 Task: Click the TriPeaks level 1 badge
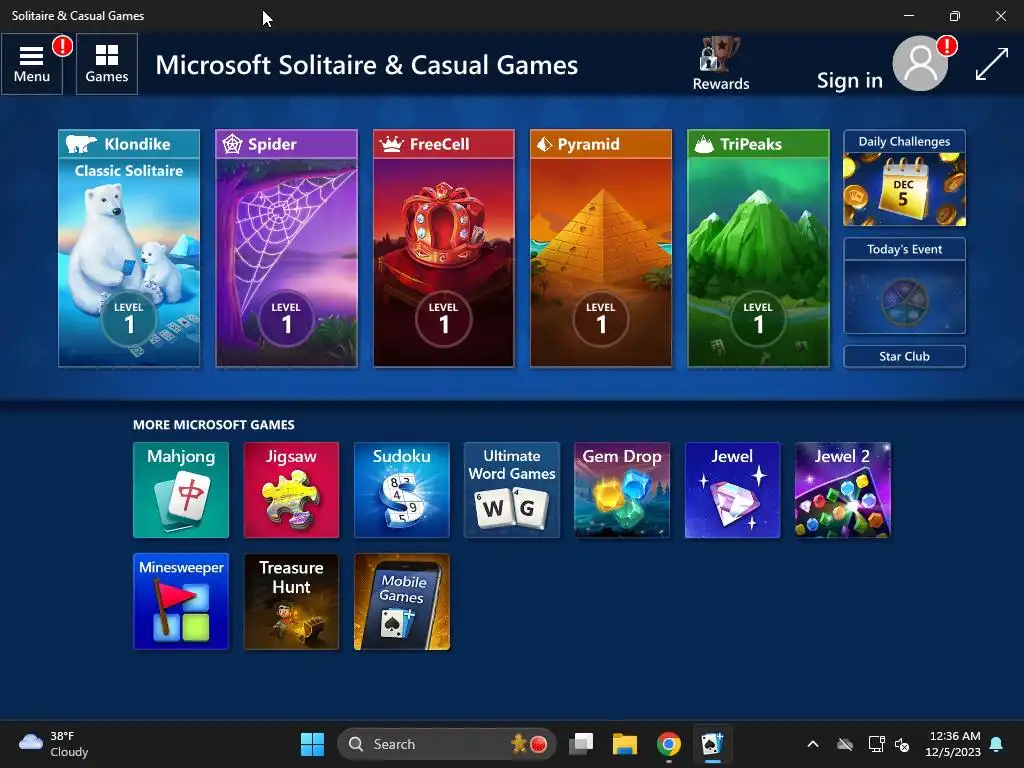pos(758,318)
